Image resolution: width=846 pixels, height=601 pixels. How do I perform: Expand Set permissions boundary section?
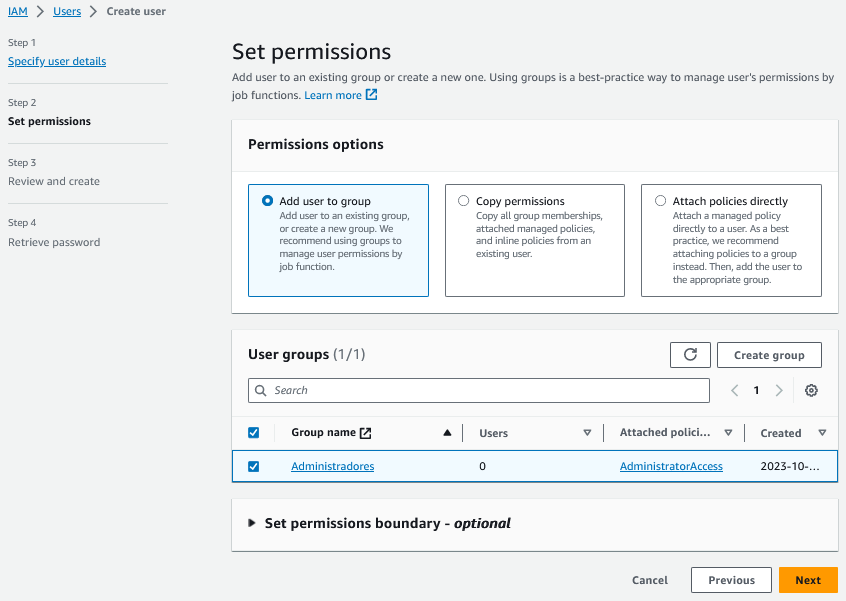tap(252, 523)
